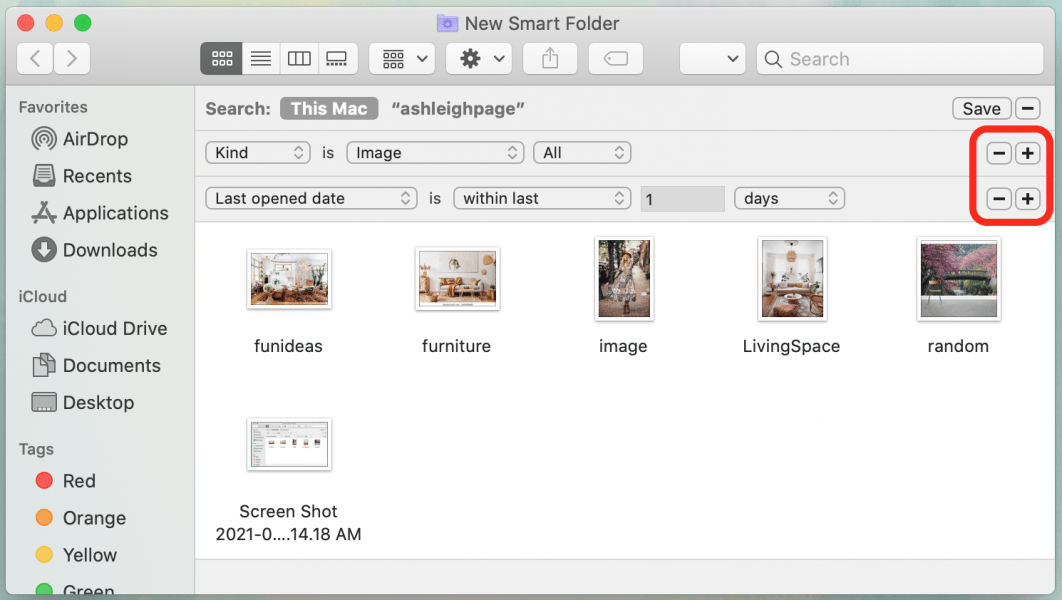Select the Red tag color dot
This screenshot has height=600, width=1062.
click(44, 481)
